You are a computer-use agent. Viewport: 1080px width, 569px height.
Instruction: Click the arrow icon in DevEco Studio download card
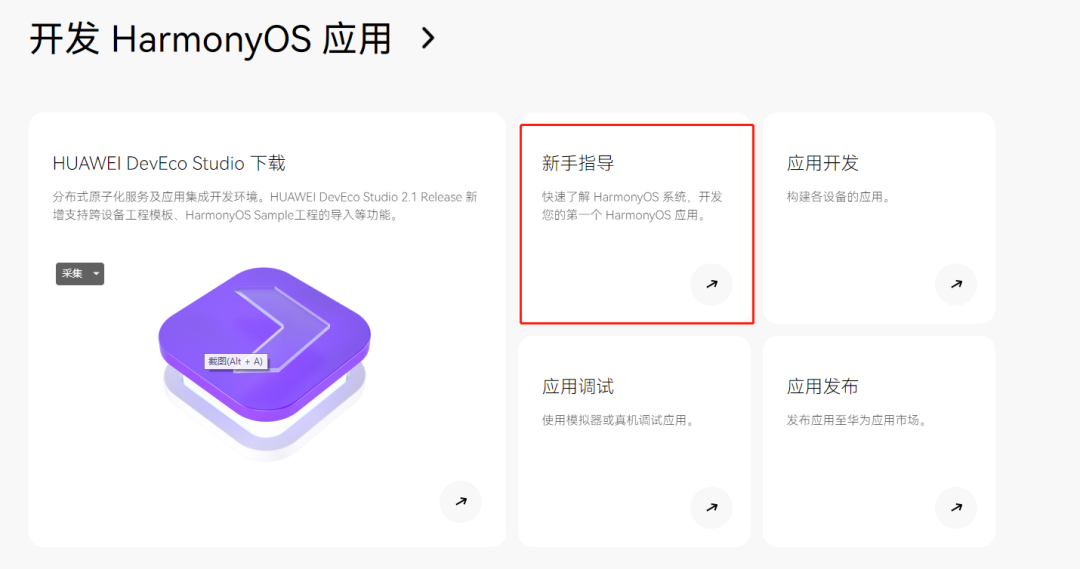461,501
